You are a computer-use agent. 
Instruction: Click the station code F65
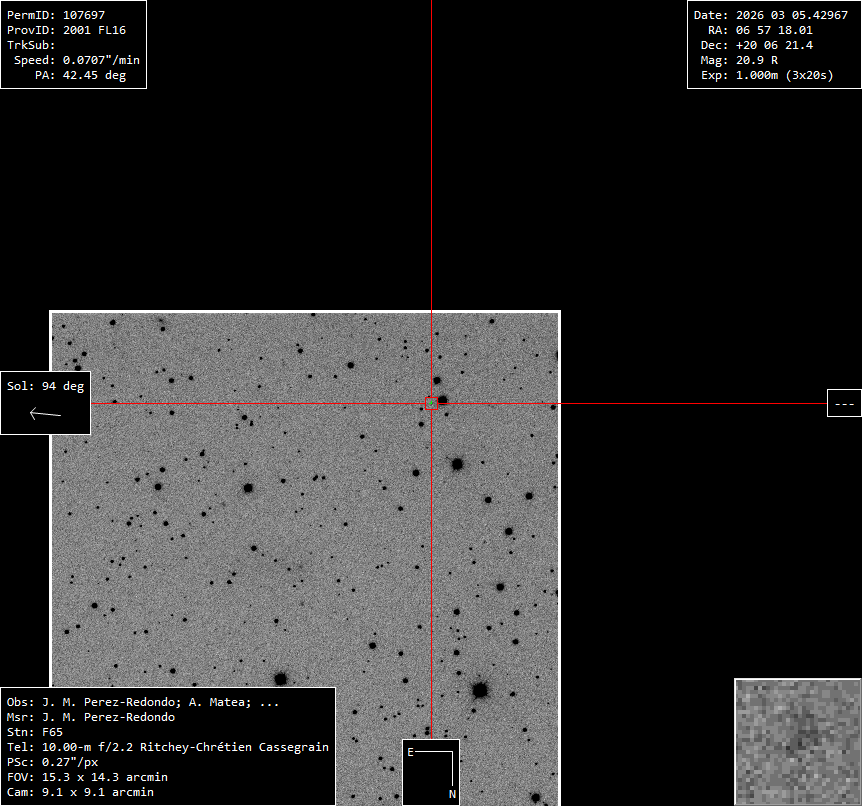(x=52, y=732)
